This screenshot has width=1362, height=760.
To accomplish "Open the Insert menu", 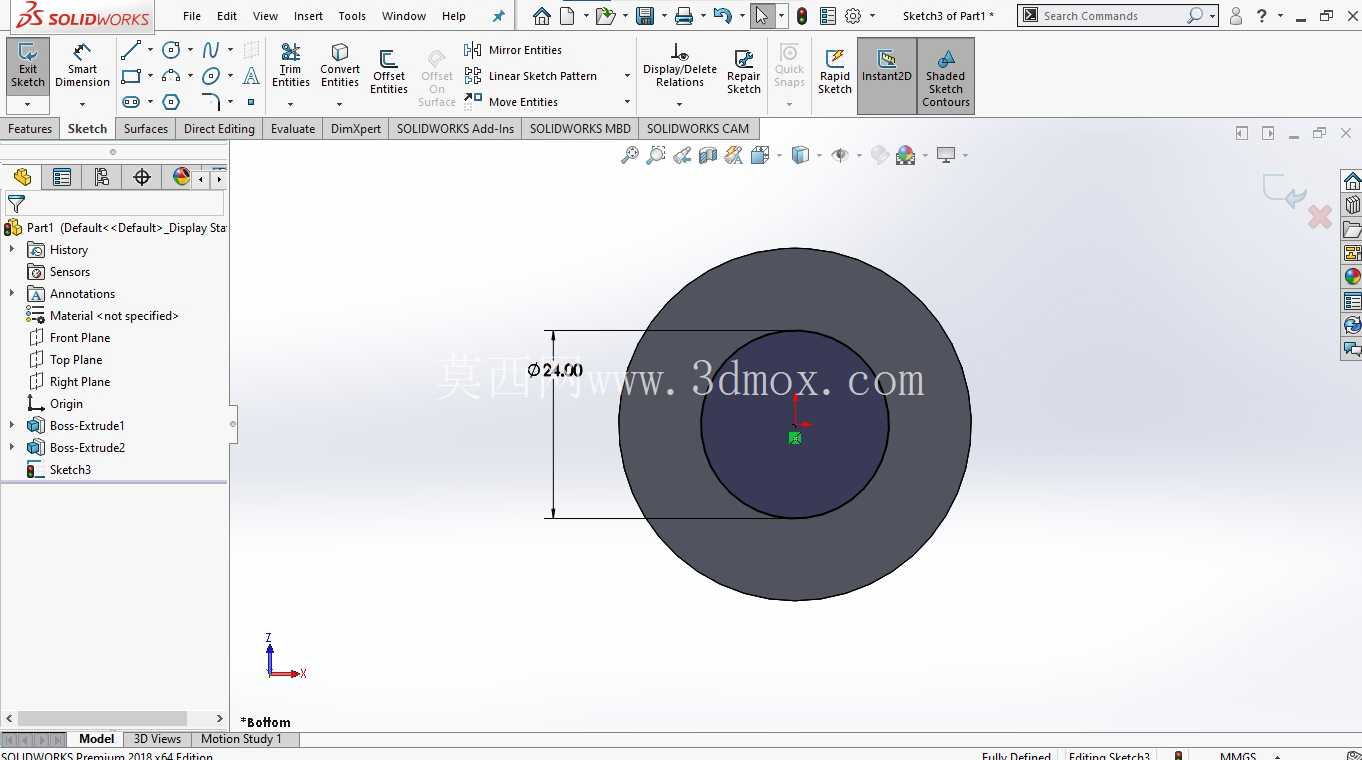I will coord(308,16).
